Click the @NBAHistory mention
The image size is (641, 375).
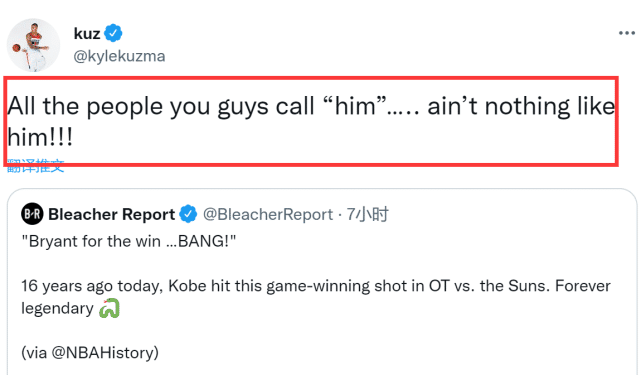103,353
